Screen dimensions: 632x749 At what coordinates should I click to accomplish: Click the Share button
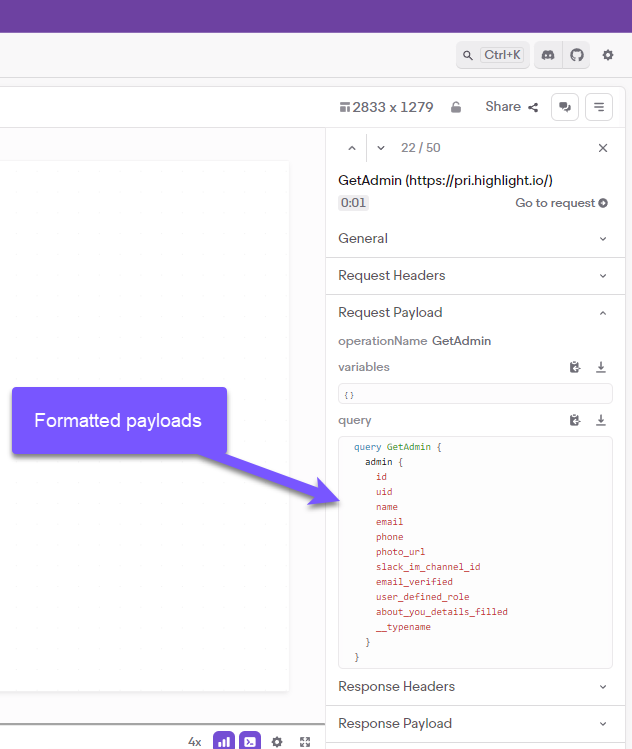pyautogui.click(x=511, y=107)
